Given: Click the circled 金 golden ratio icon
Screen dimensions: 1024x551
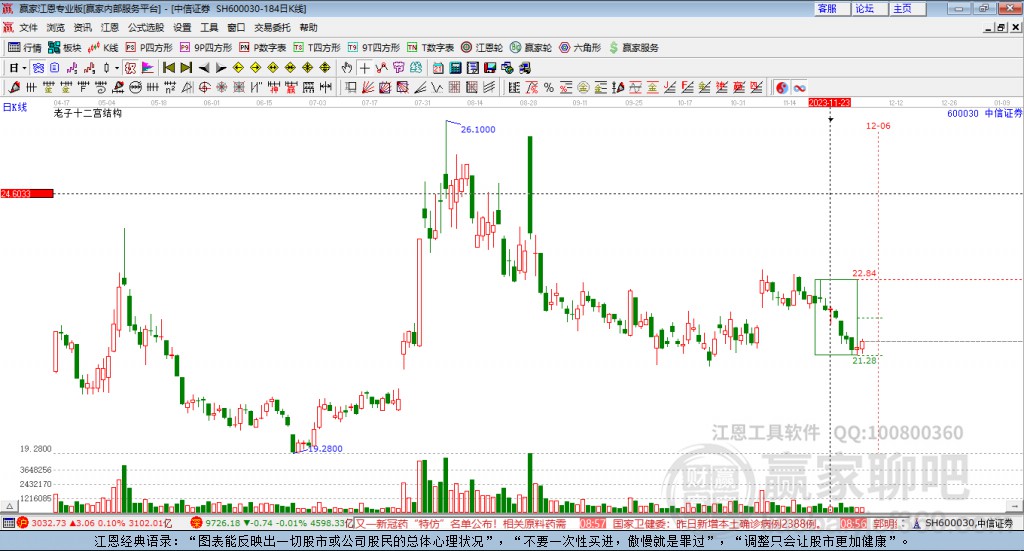Looking at the screenshot, I should point(583,87).
